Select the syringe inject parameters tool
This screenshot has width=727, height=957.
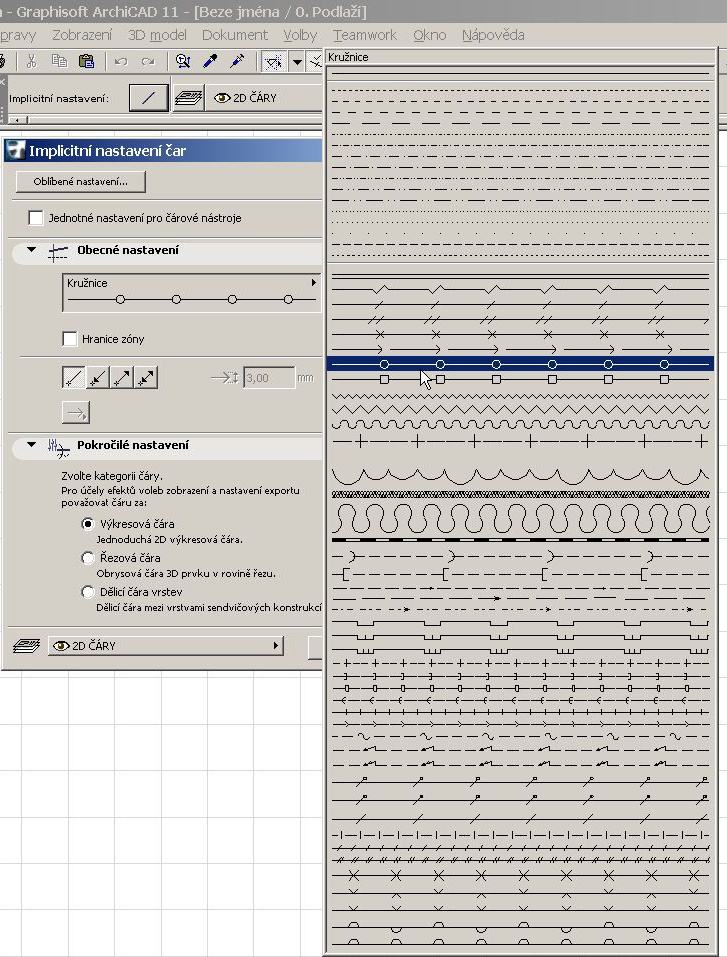click(x=237, y=61)
